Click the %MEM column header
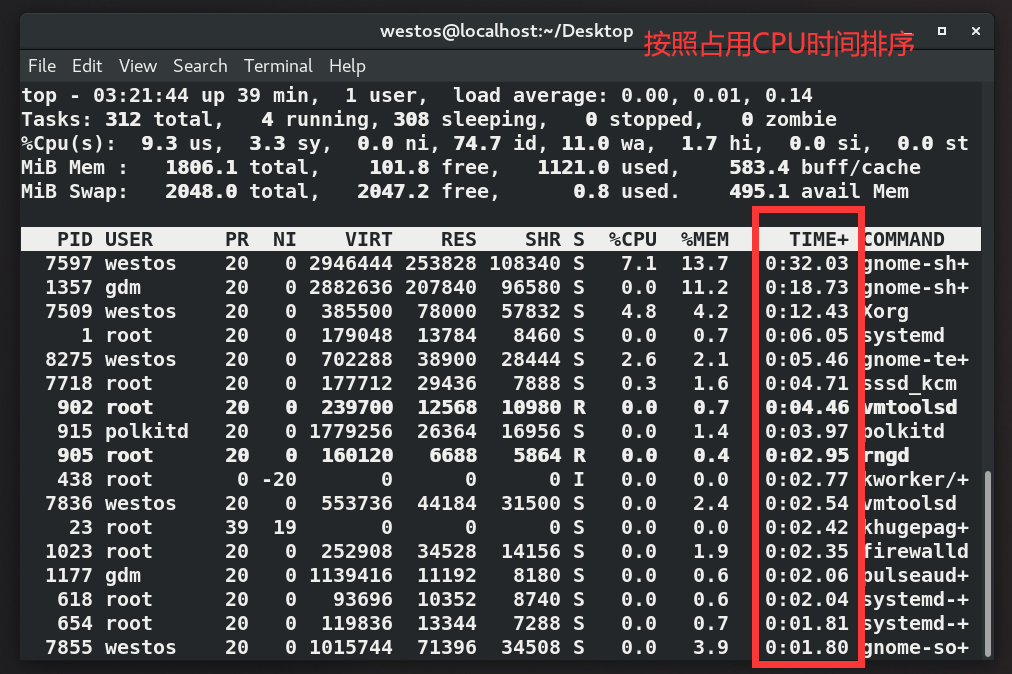Screen dimensions: 1012x674 tap(705, 240)
